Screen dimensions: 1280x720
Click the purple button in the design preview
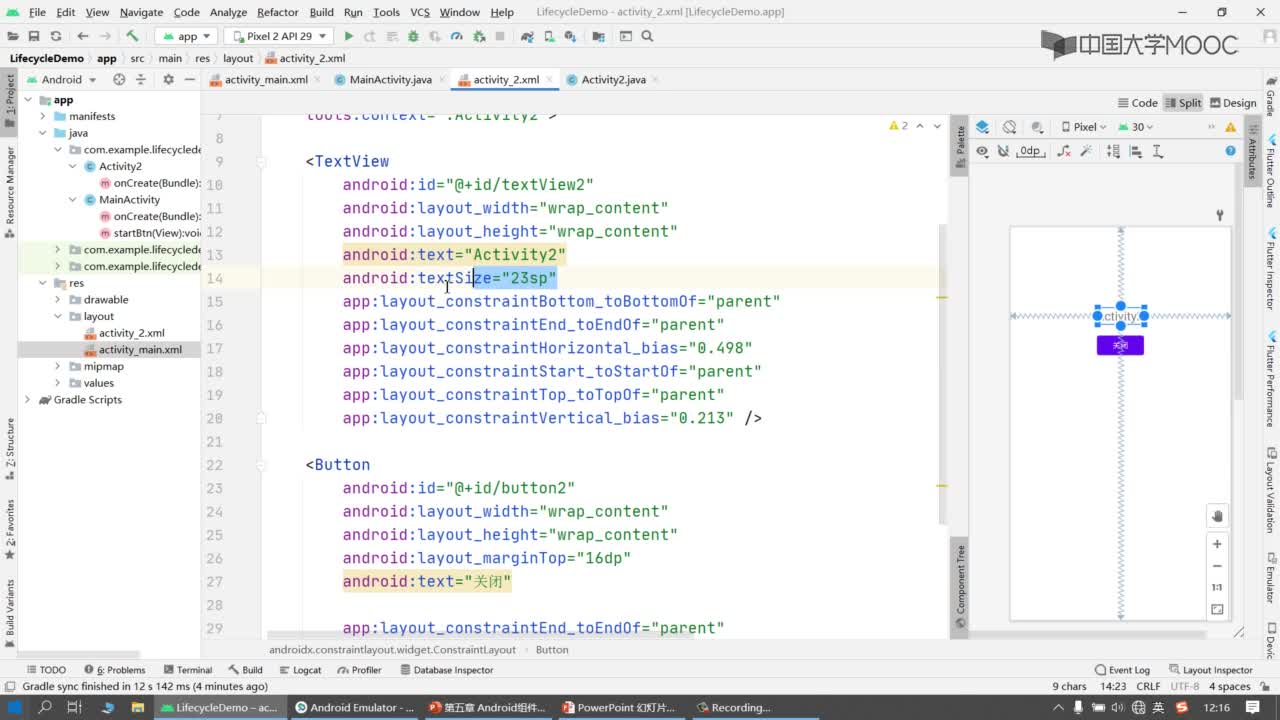click(1120, 345)
